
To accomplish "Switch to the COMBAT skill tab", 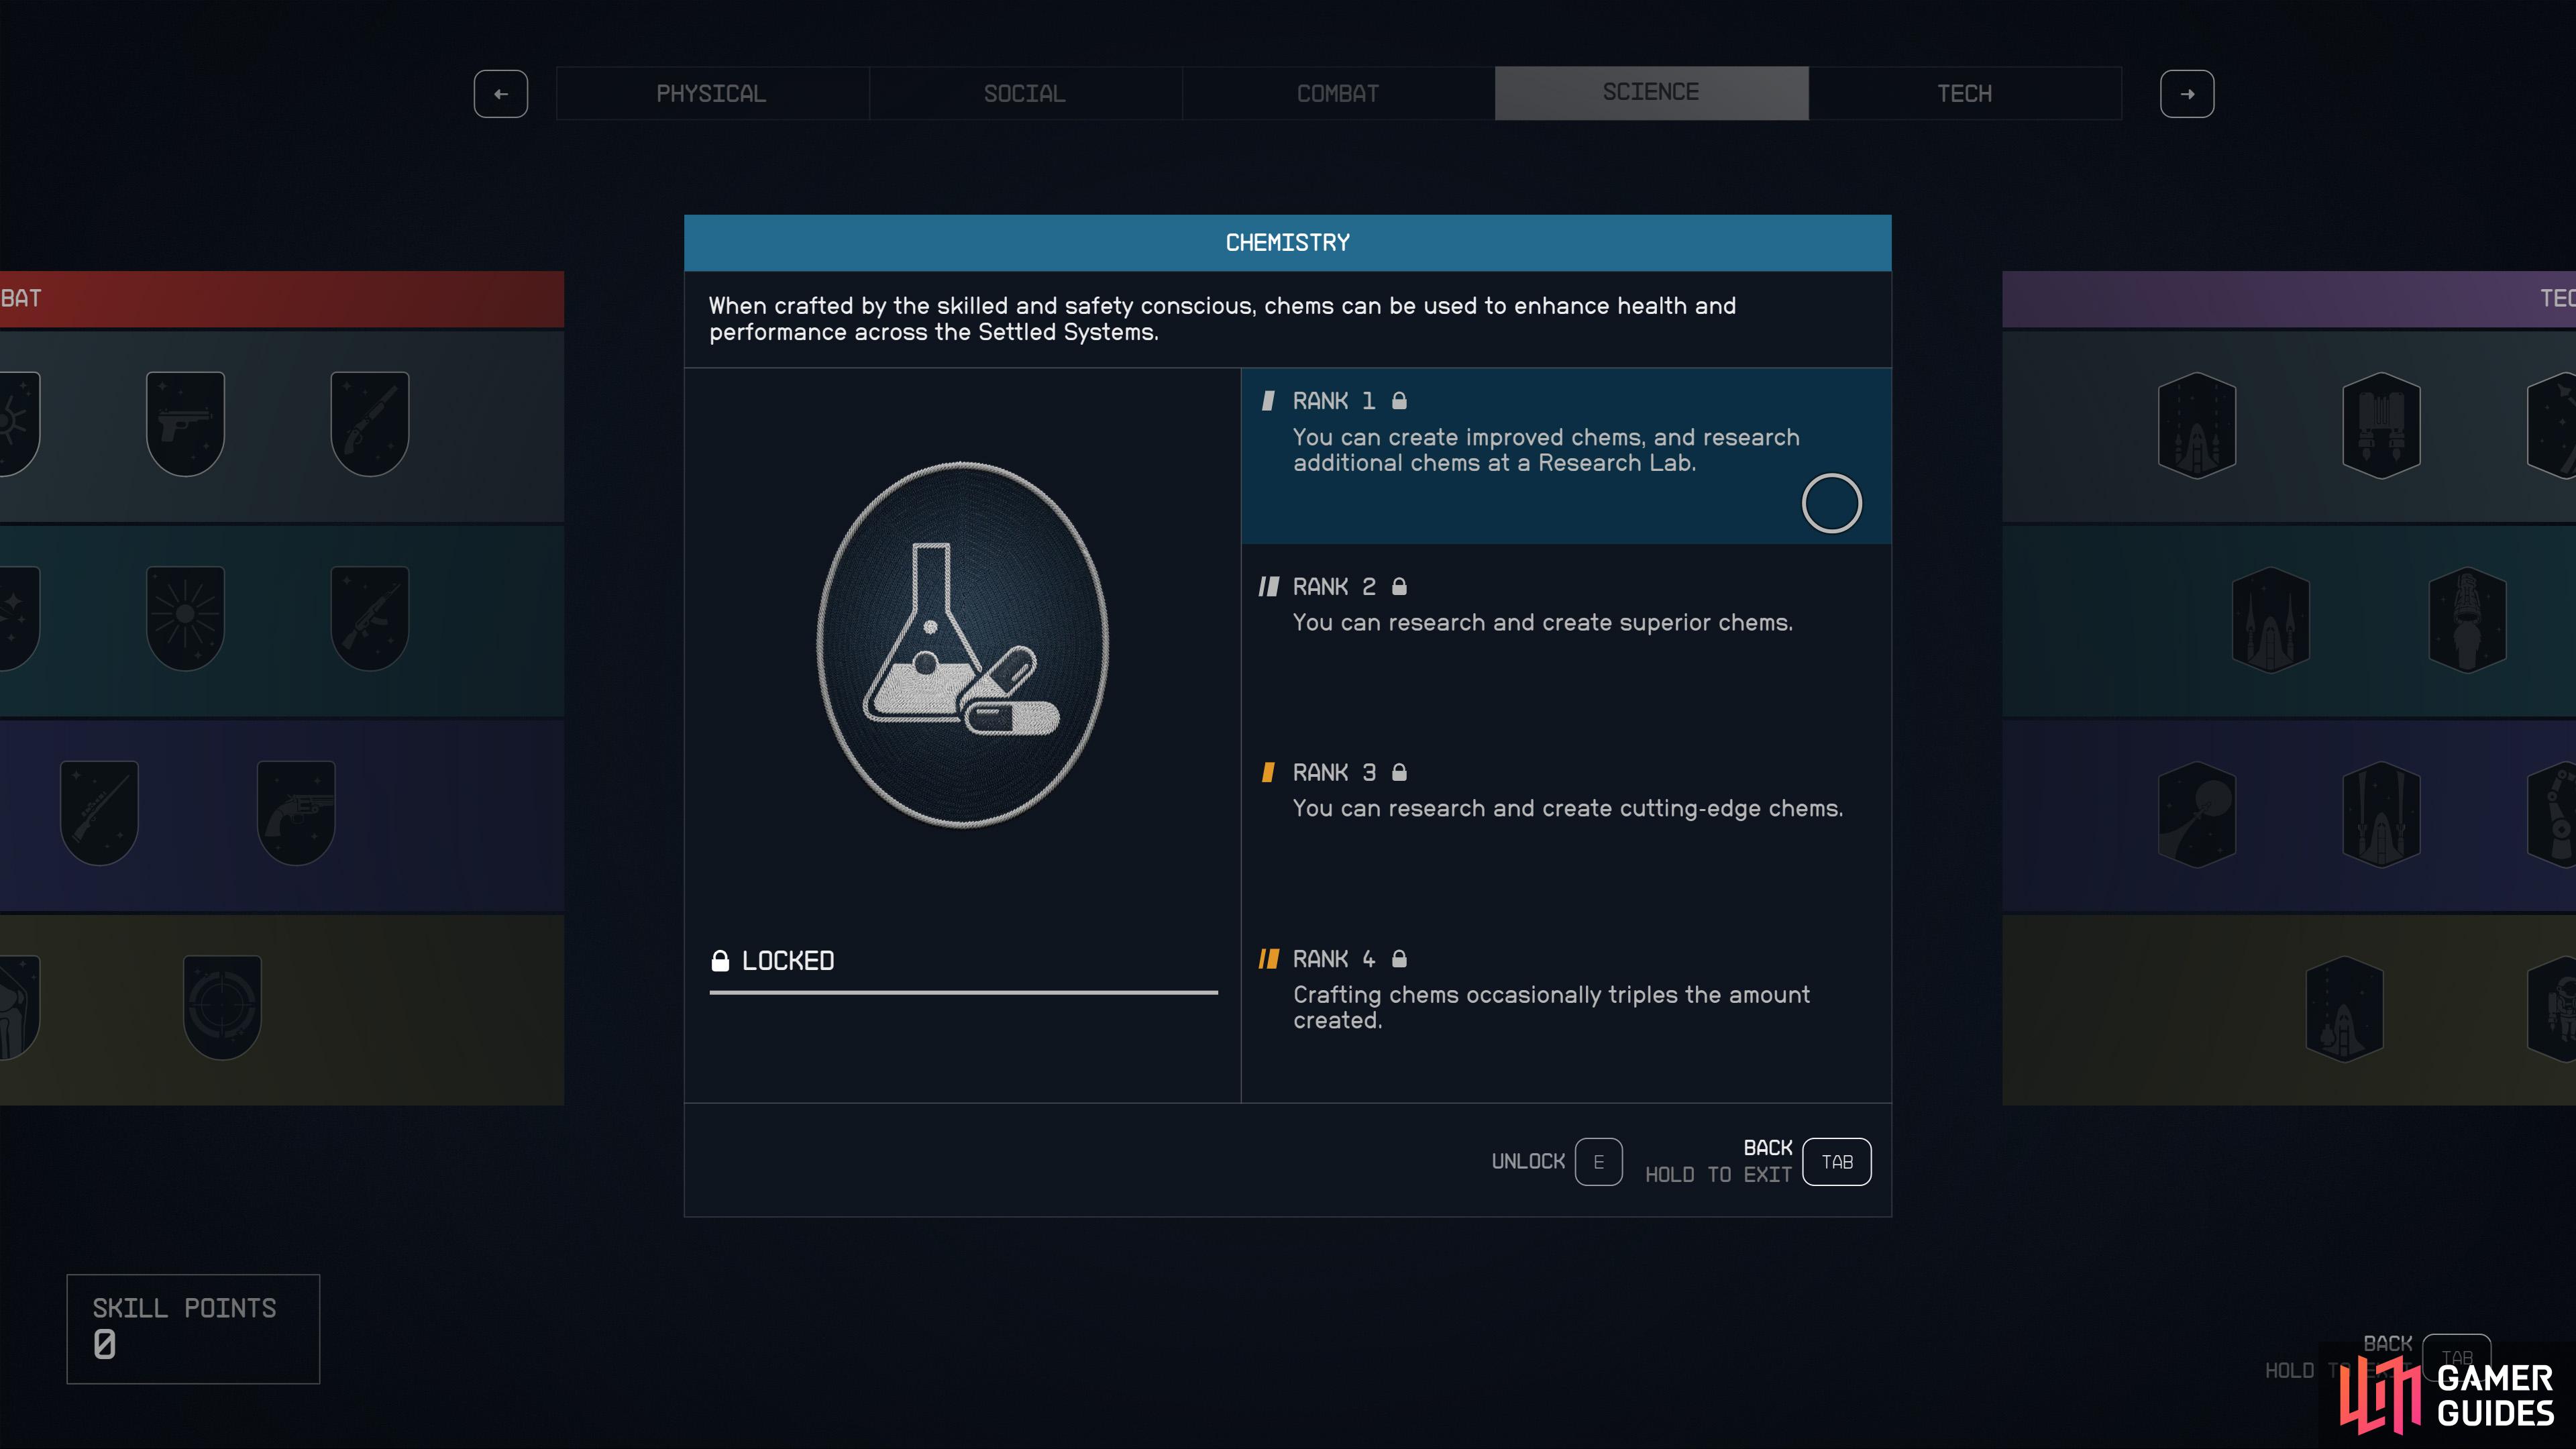I will pyautogui.click(x=1338, y=93).
